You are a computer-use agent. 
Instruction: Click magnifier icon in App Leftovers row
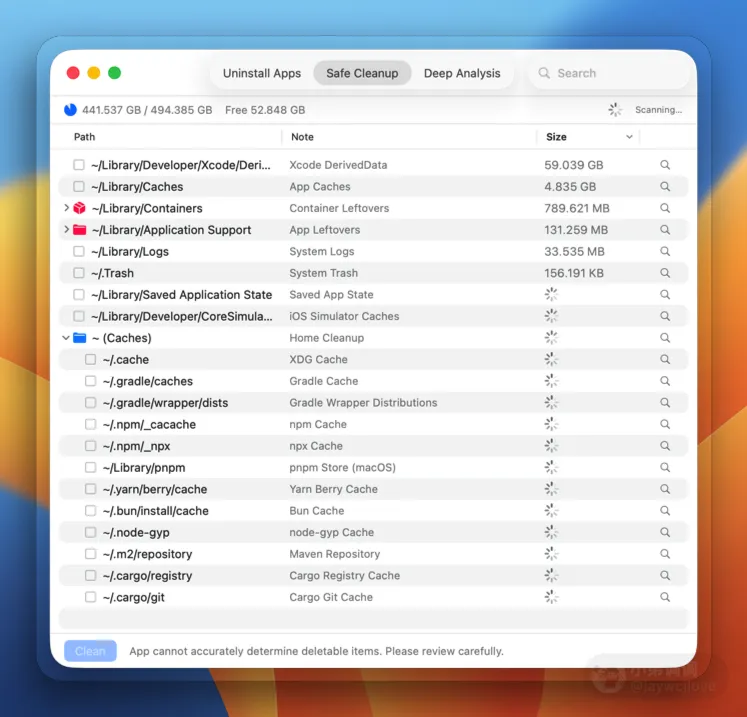[665, 230]
